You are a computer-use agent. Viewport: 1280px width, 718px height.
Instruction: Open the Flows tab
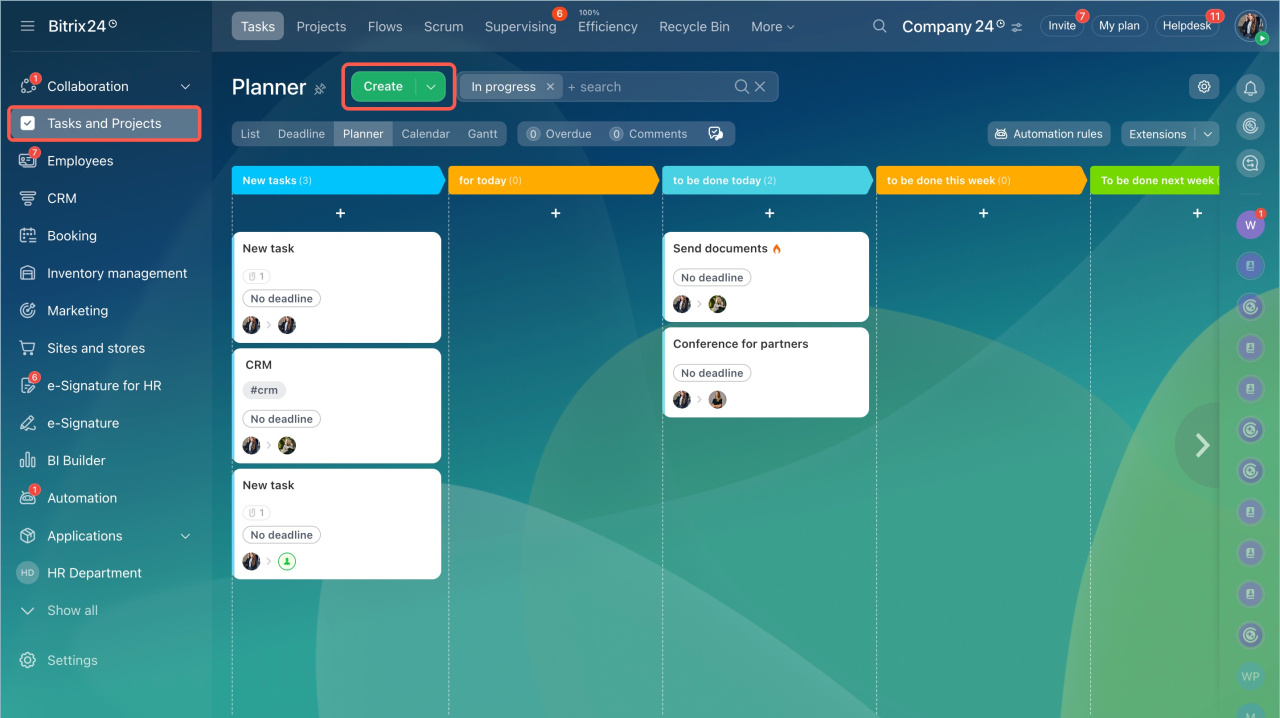(x=385, y=27)
